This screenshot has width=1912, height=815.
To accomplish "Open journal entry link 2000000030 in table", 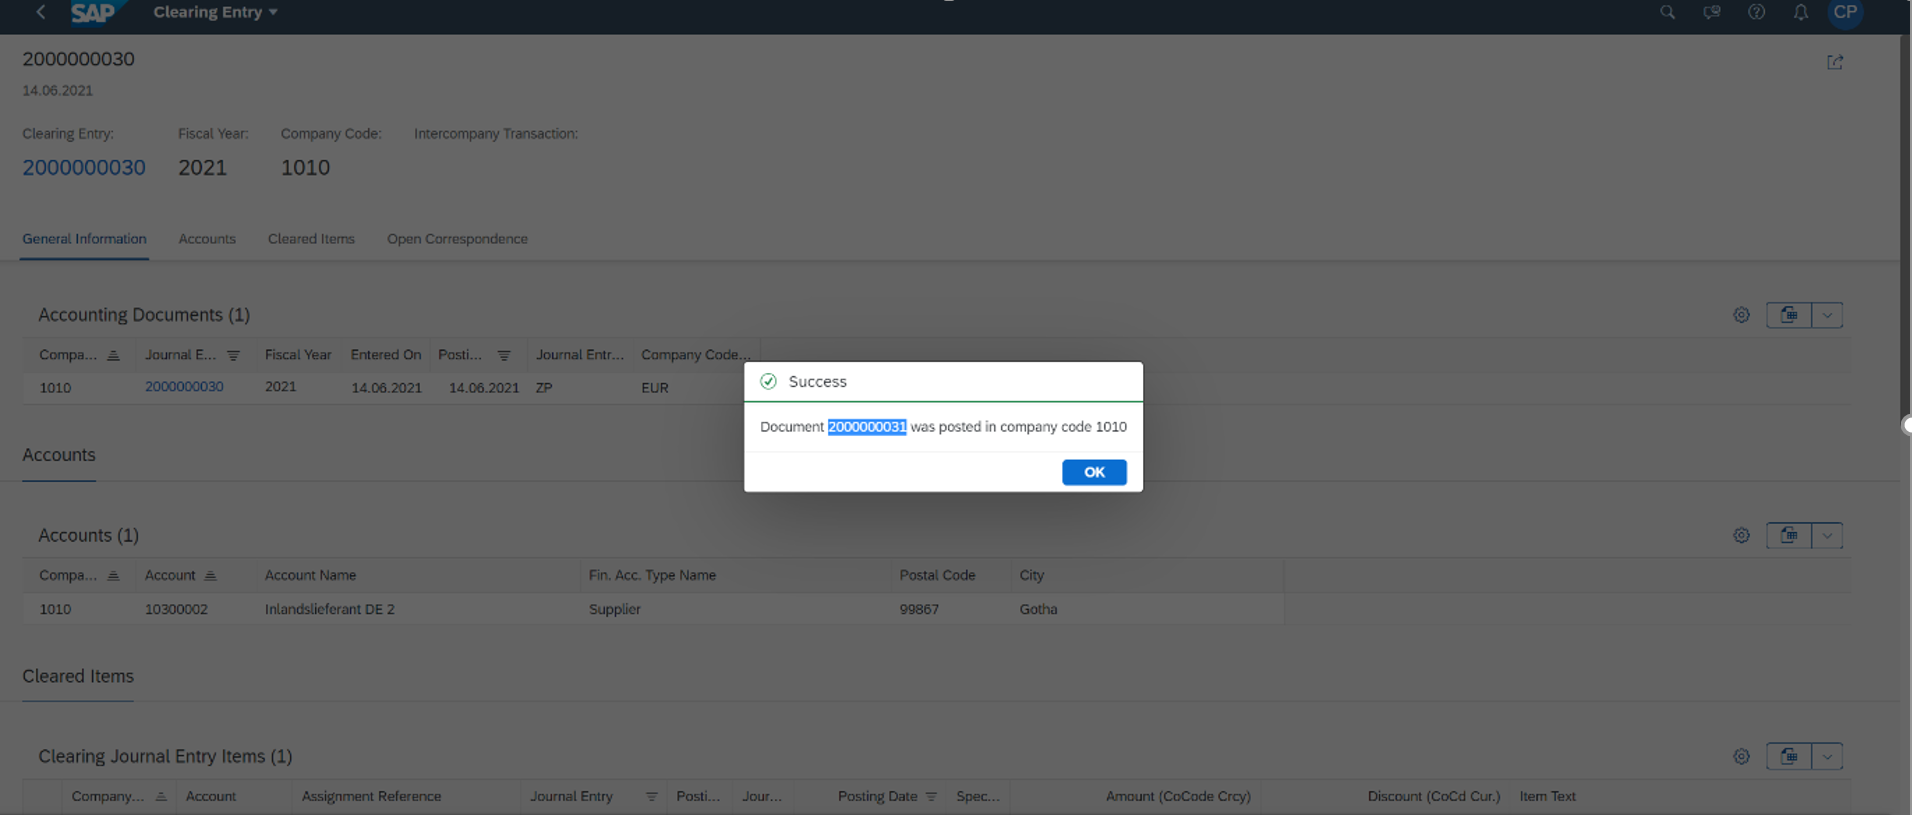I will tap(184, 387).
